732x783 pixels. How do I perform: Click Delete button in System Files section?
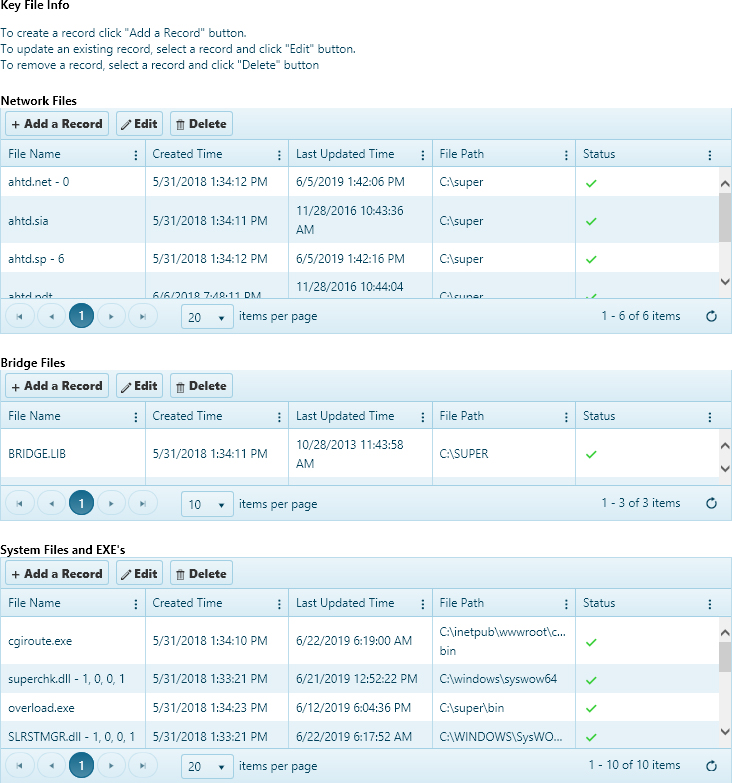[x=201, y=574]
